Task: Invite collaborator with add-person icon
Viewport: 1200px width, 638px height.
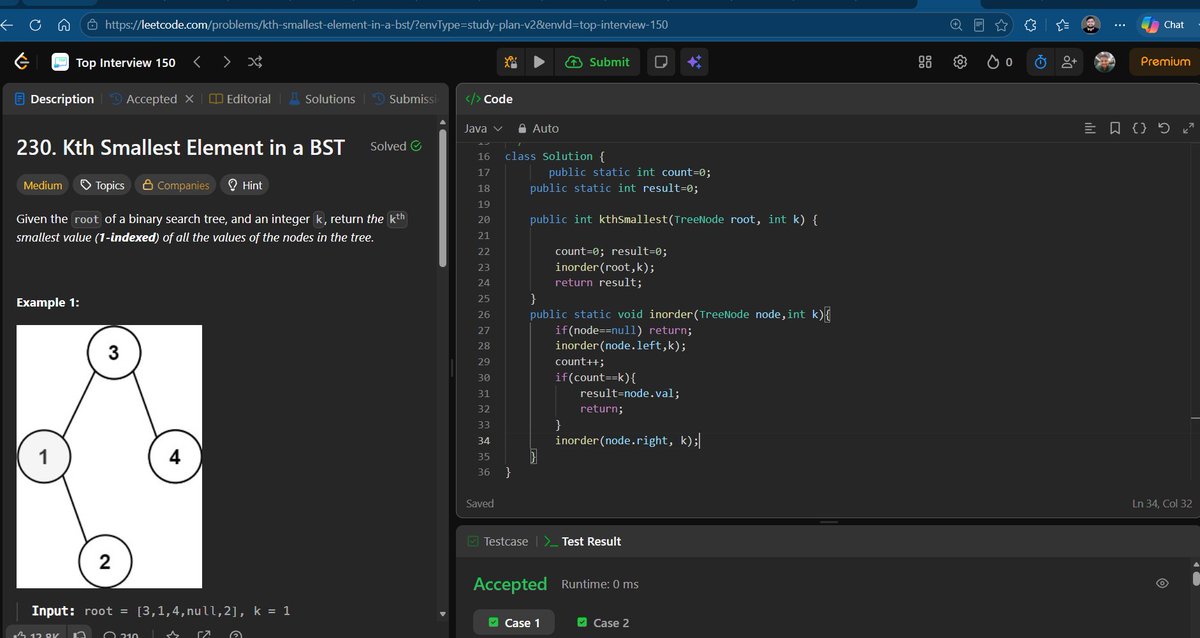Action: point(1069,62)
